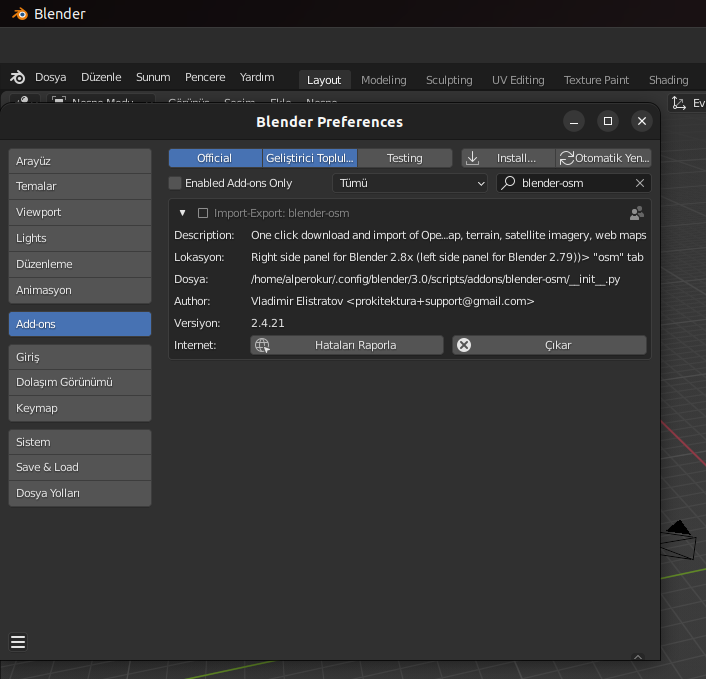Click the add-on search input field
The width and height of the screenshot is (706, 679).
pyautogui.click(x=574, y=183)
